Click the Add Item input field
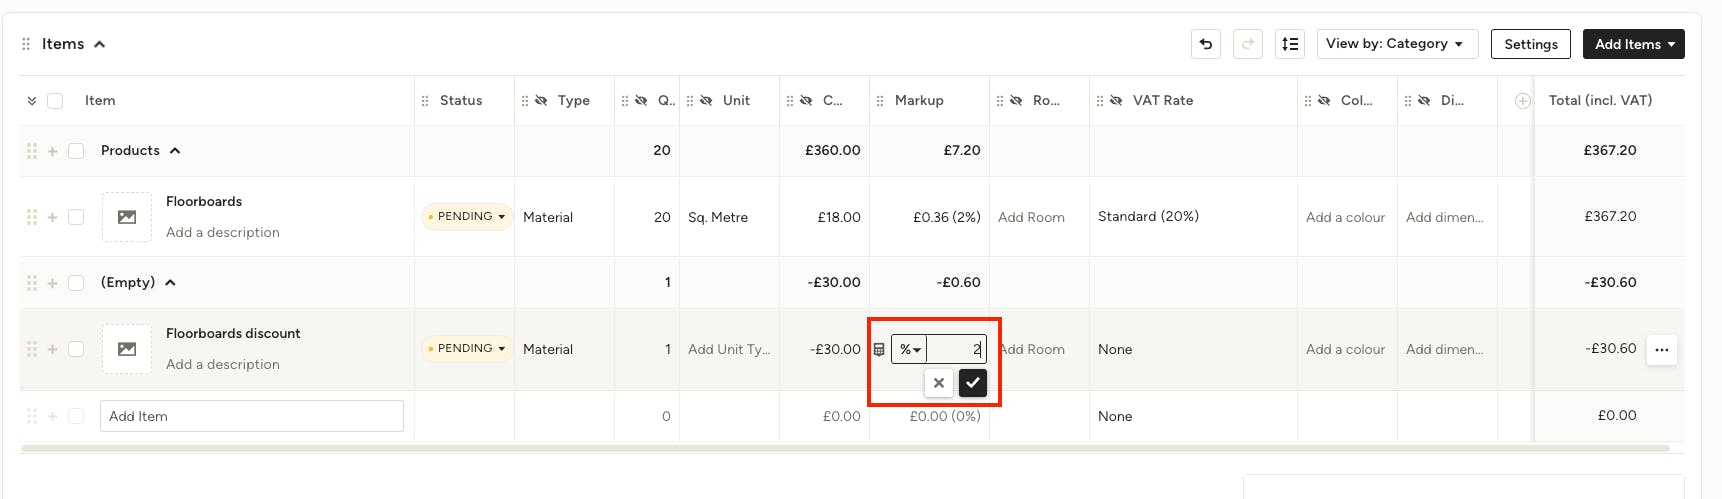The image size is (1722, 499). click(x=252, y=416)
